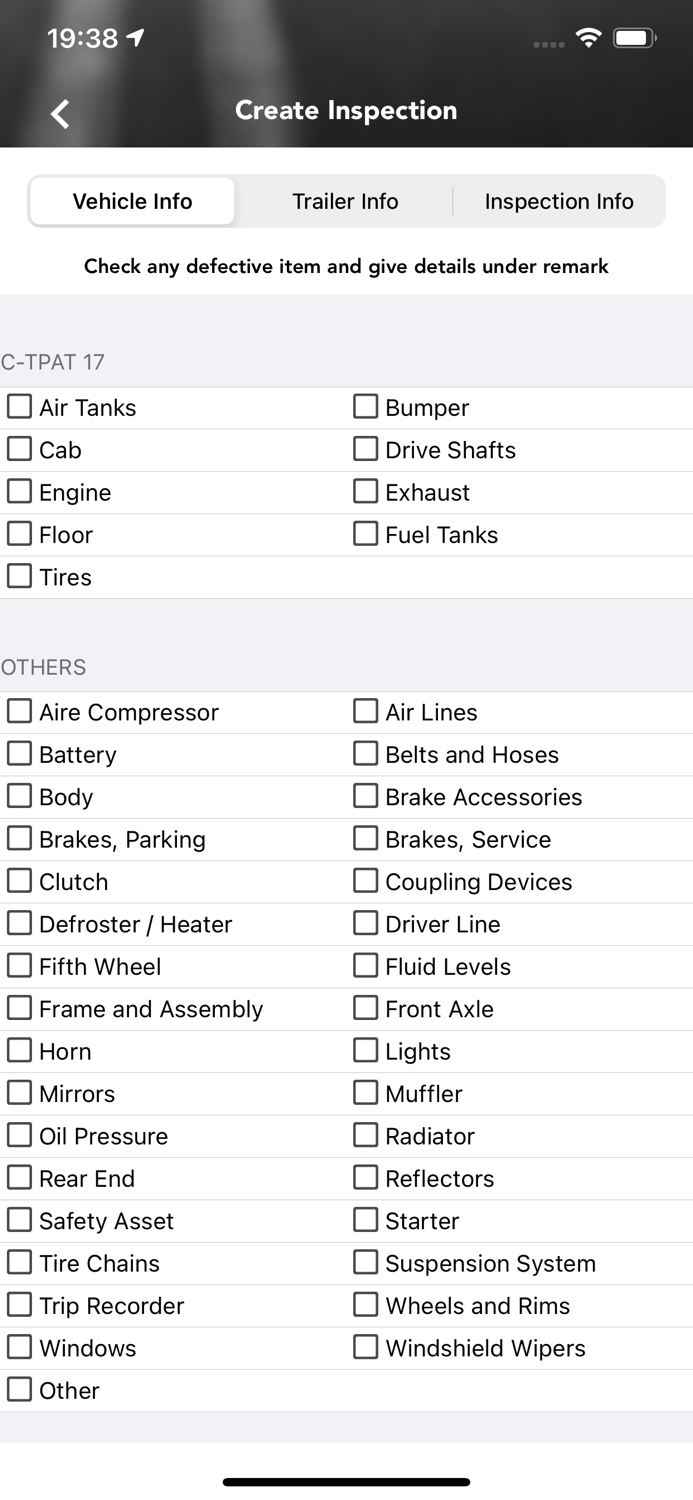Screen dimensions: 693x1500
Task: Toggle the Windshield Wipers checkbox
Action: (366, 1346)
